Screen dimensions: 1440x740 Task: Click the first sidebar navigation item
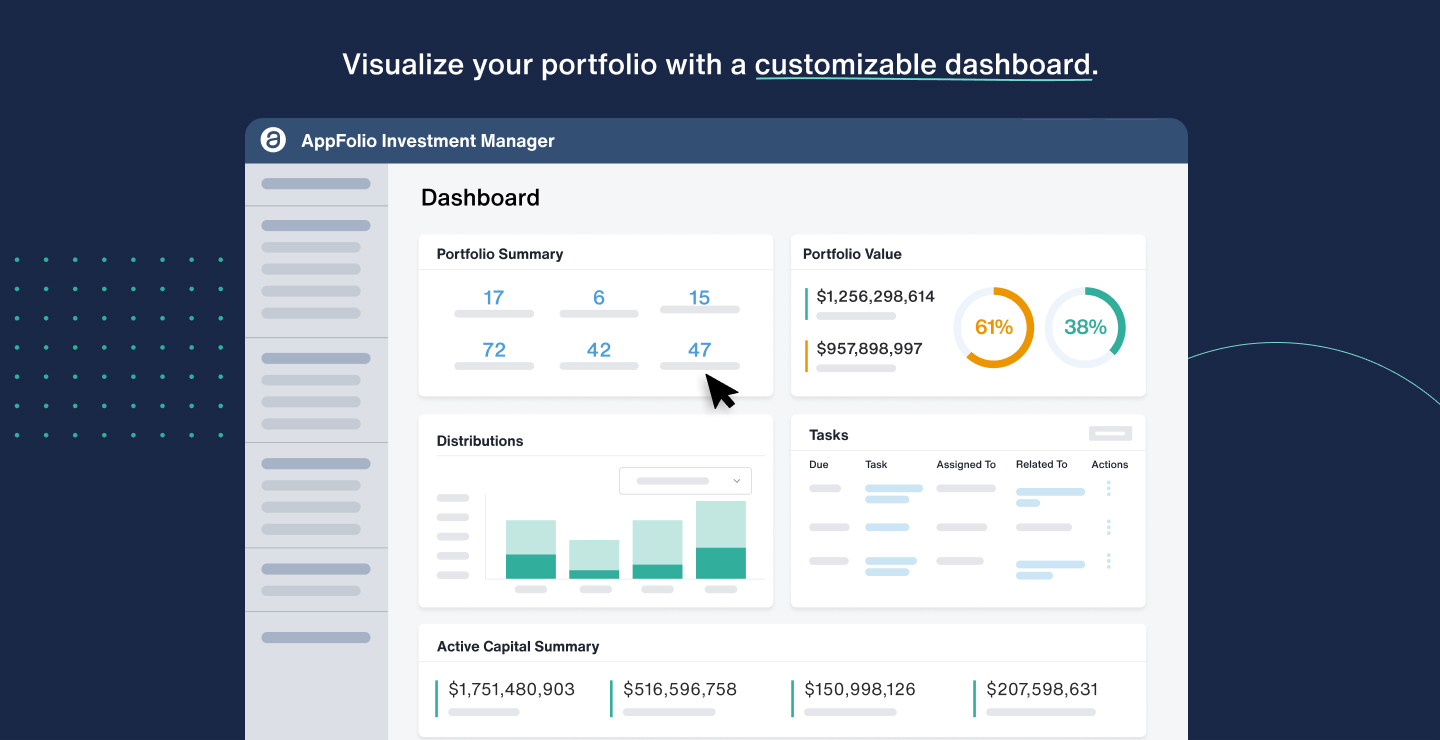pos(316,184)
